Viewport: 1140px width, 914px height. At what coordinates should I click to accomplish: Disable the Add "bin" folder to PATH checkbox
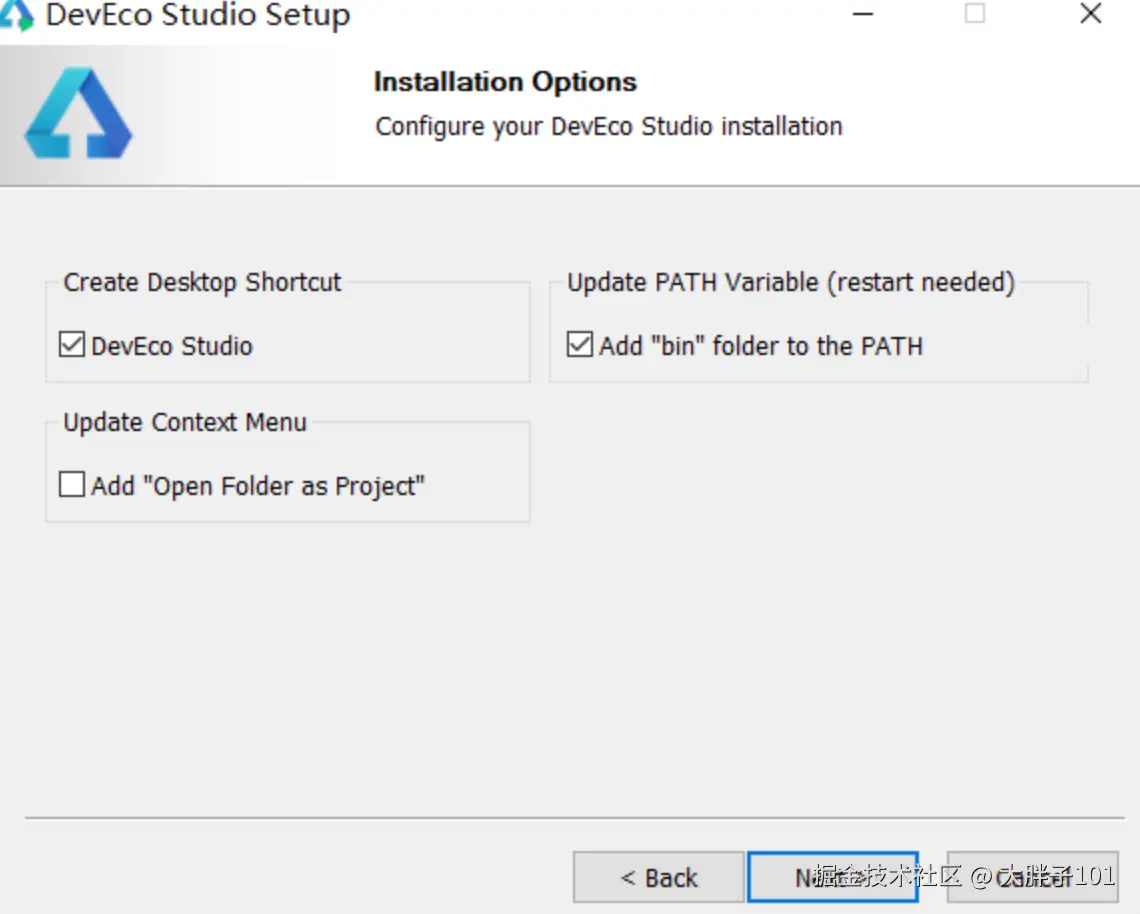coord(580,346)
